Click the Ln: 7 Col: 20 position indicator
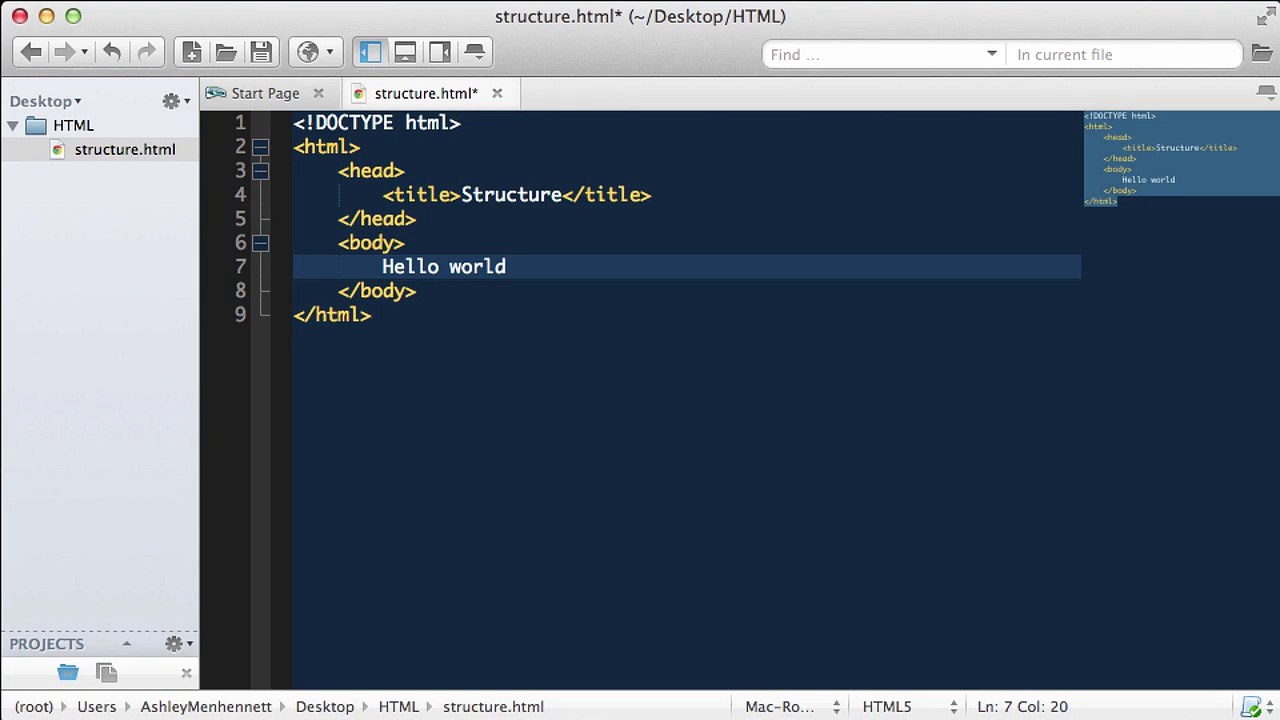The image size is (1280, 720). coord(1022,706)
